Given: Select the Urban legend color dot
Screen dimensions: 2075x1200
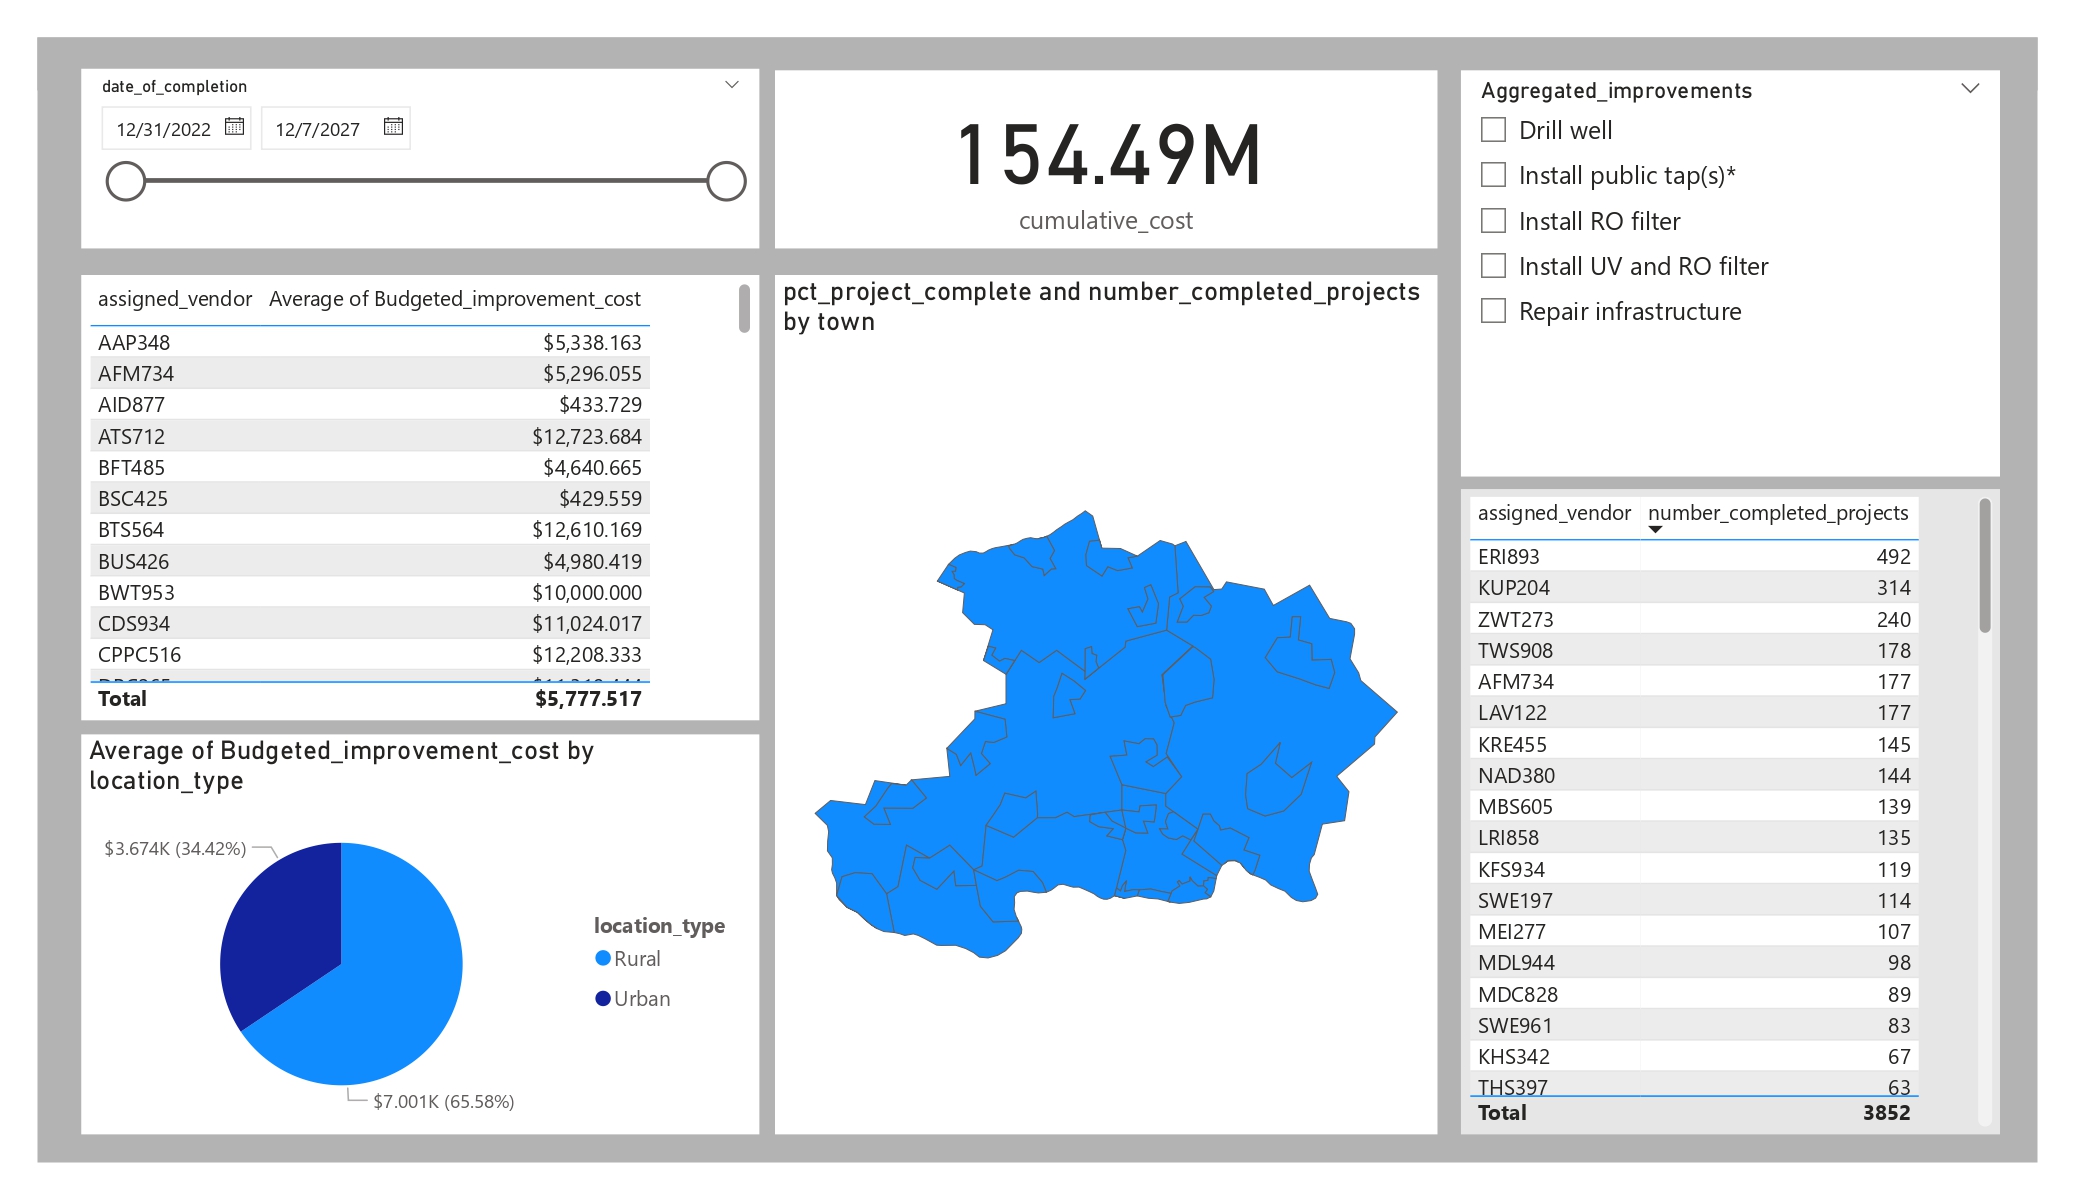Looking at the screenshot, I should click(x=603, y=998).
